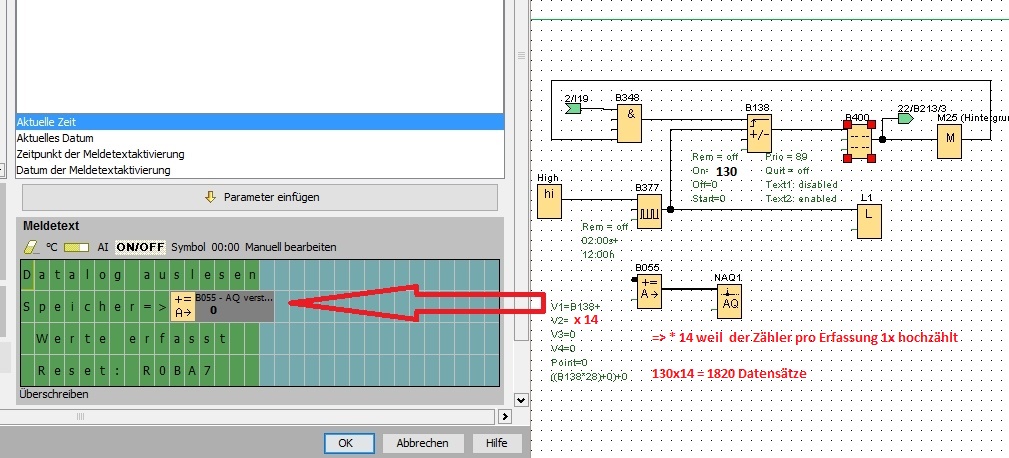Click the NAQ1 analog output block
This screenshot has height=458, width=1009.
(x=729, y=299)
